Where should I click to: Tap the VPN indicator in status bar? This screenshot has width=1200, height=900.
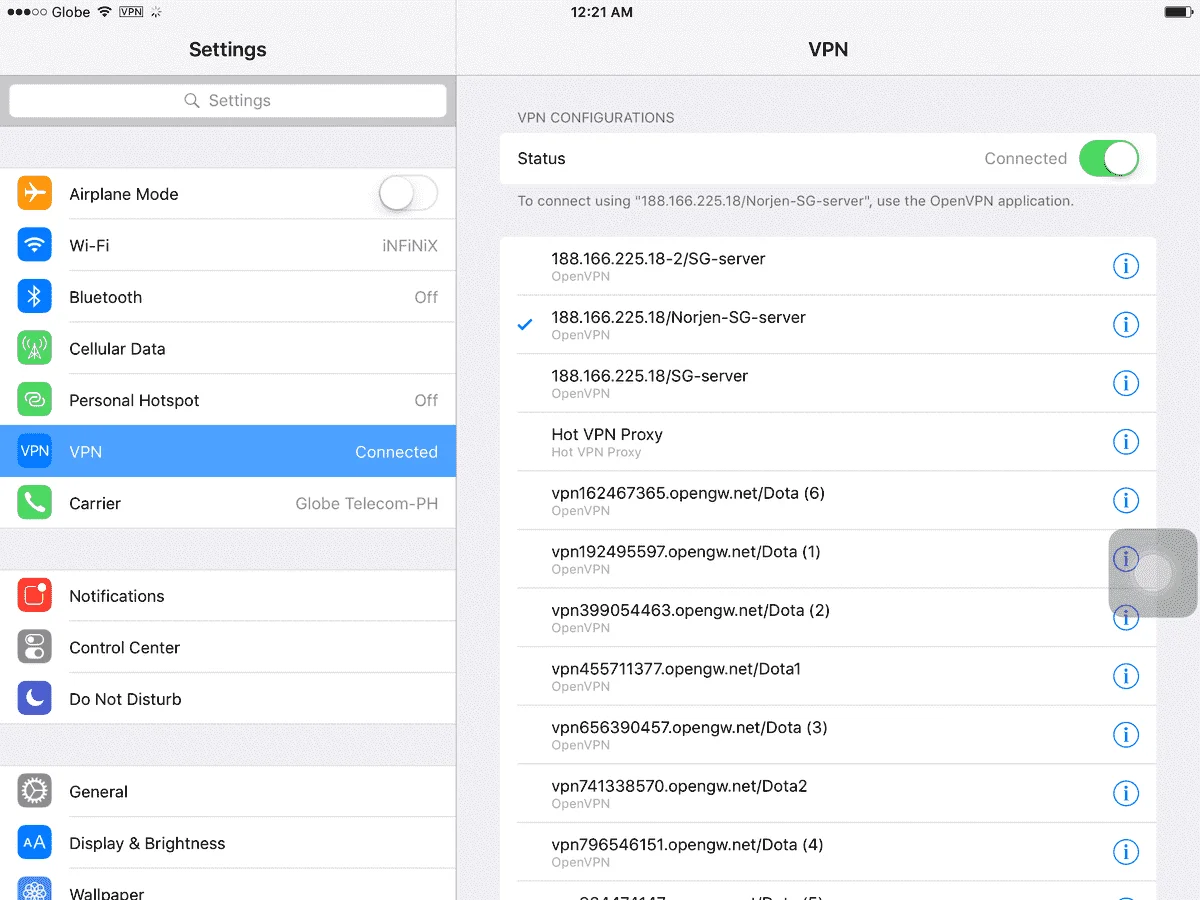tap(130, 12)
